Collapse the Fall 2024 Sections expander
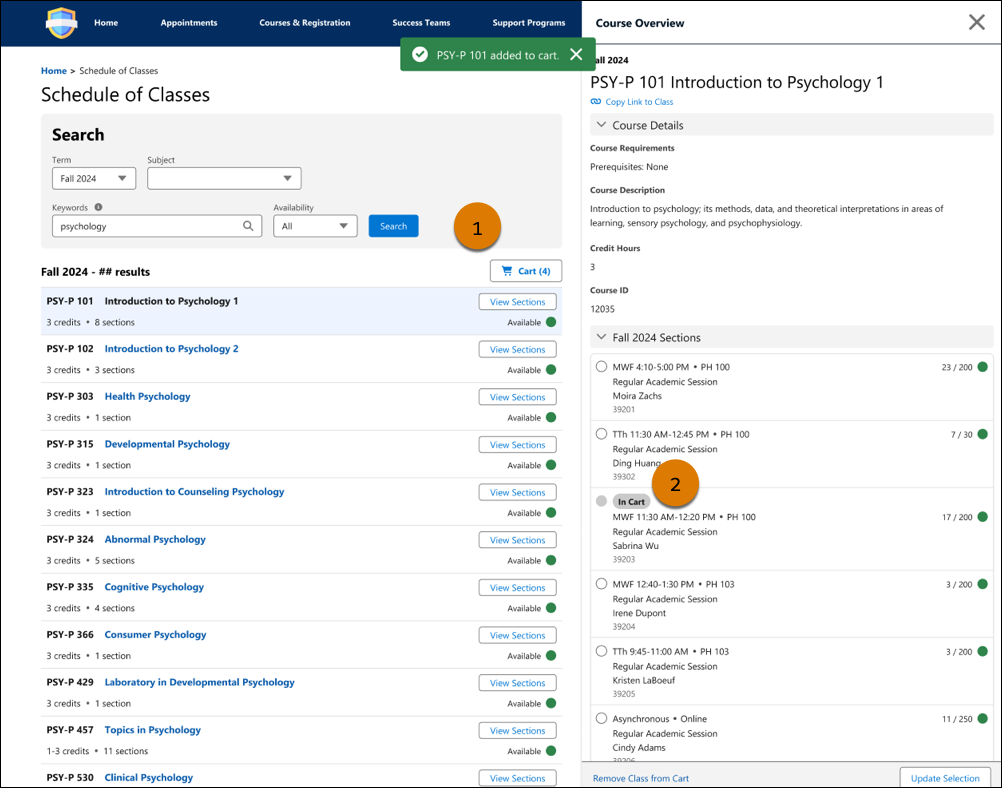This screenshot has height=788, width=1002. (791, 337)
